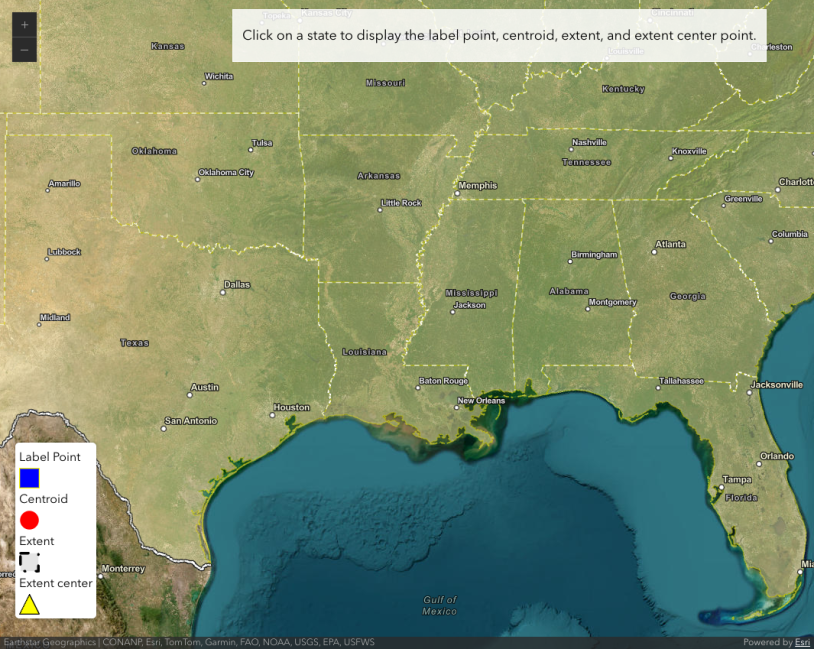The width and height of the screenshot is (814, 649).
Task: Select Oklahoma on the map
Action: click(x=154, y=151)
